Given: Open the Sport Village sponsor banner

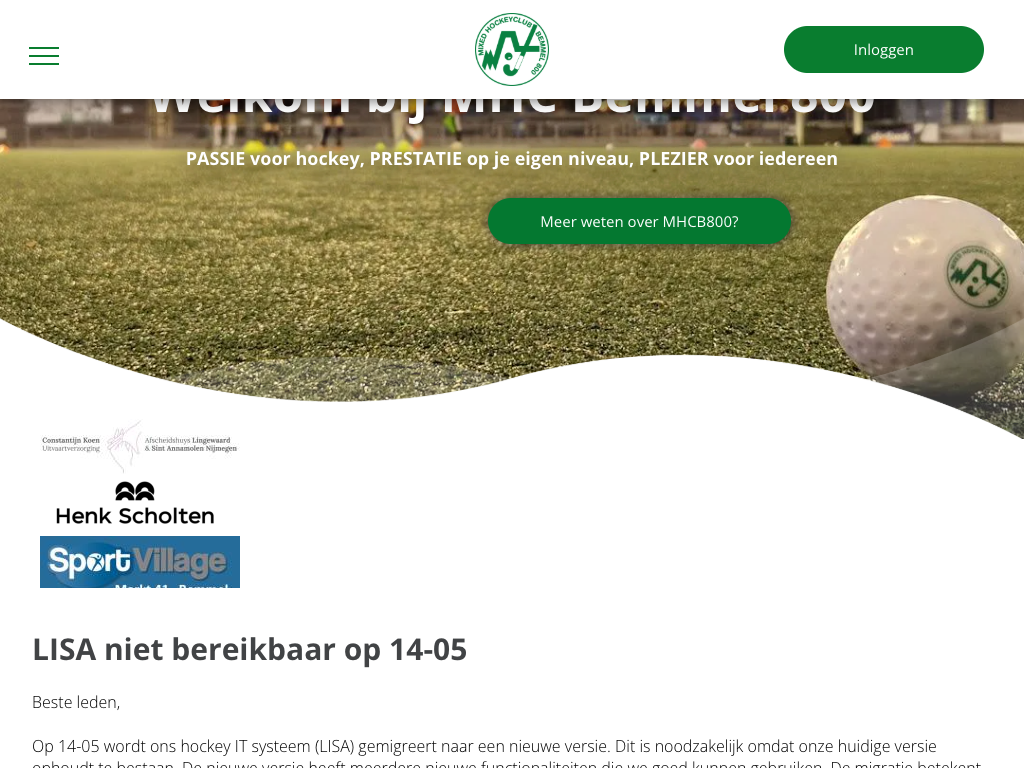Looking at the screenshot, I should (x=140, y=562).
